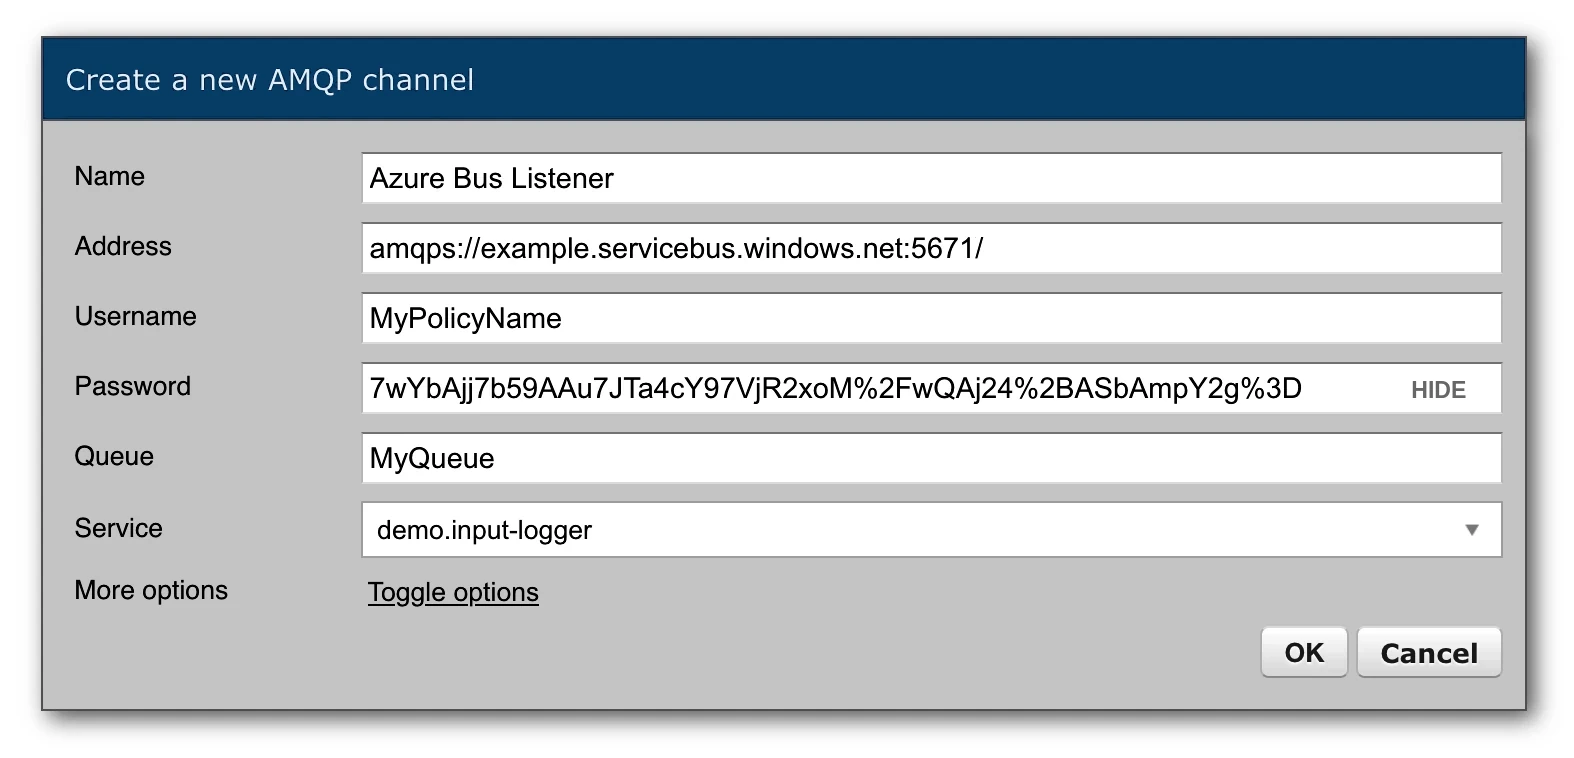Click the Password label
Screen dimensions: 1574x758
pos(133,387)
